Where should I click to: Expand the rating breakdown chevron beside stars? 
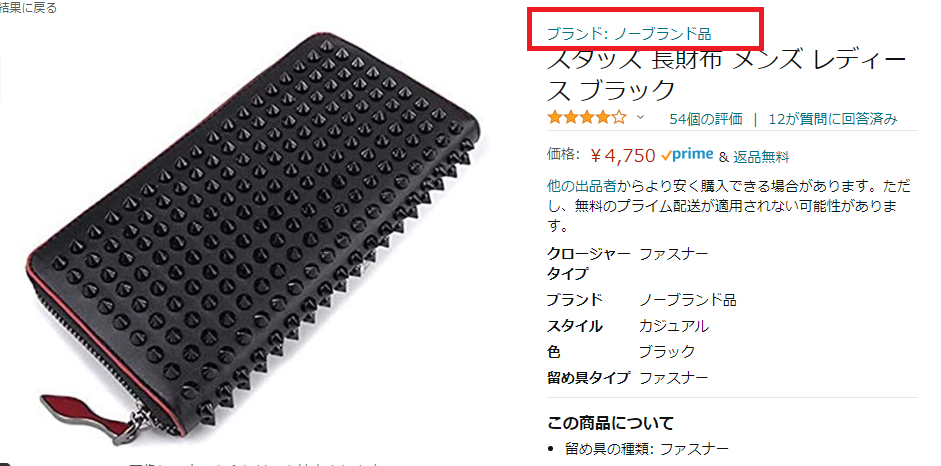(640, 118)
